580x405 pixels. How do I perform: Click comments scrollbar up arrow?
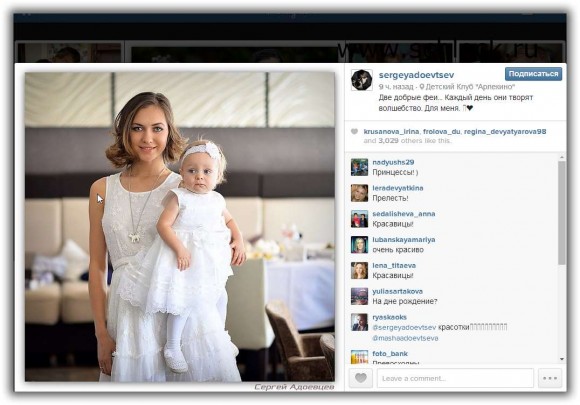(x=562, y=158)
